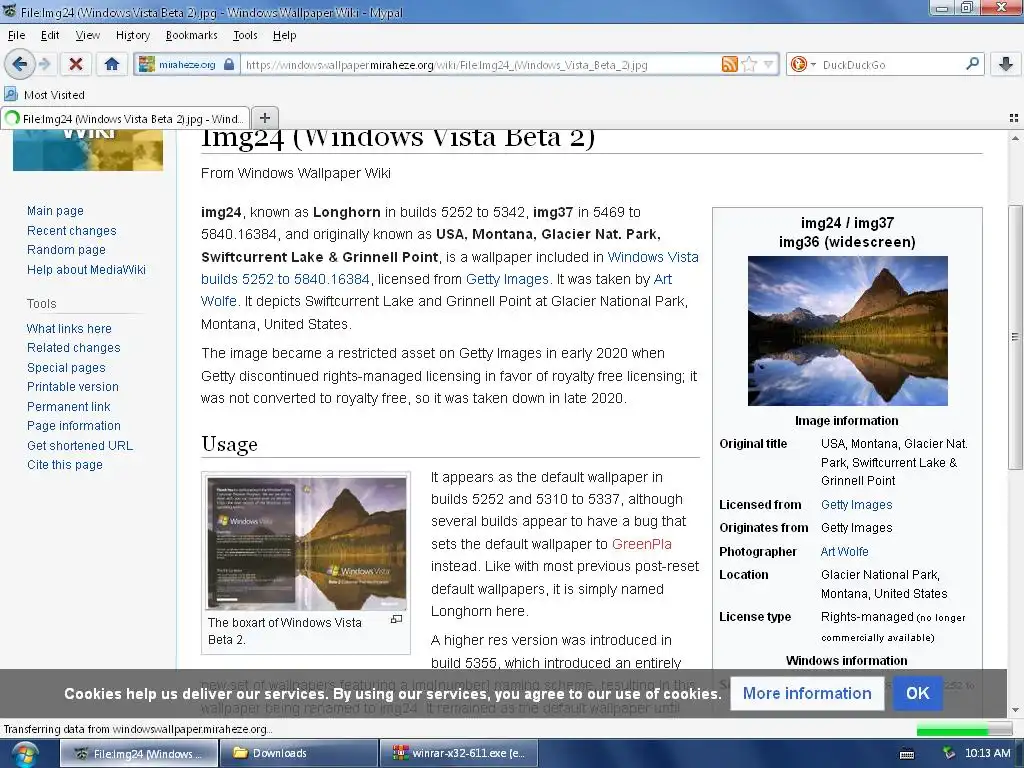Open Related changes link
Screen dimensions: 1024x768
74,347
